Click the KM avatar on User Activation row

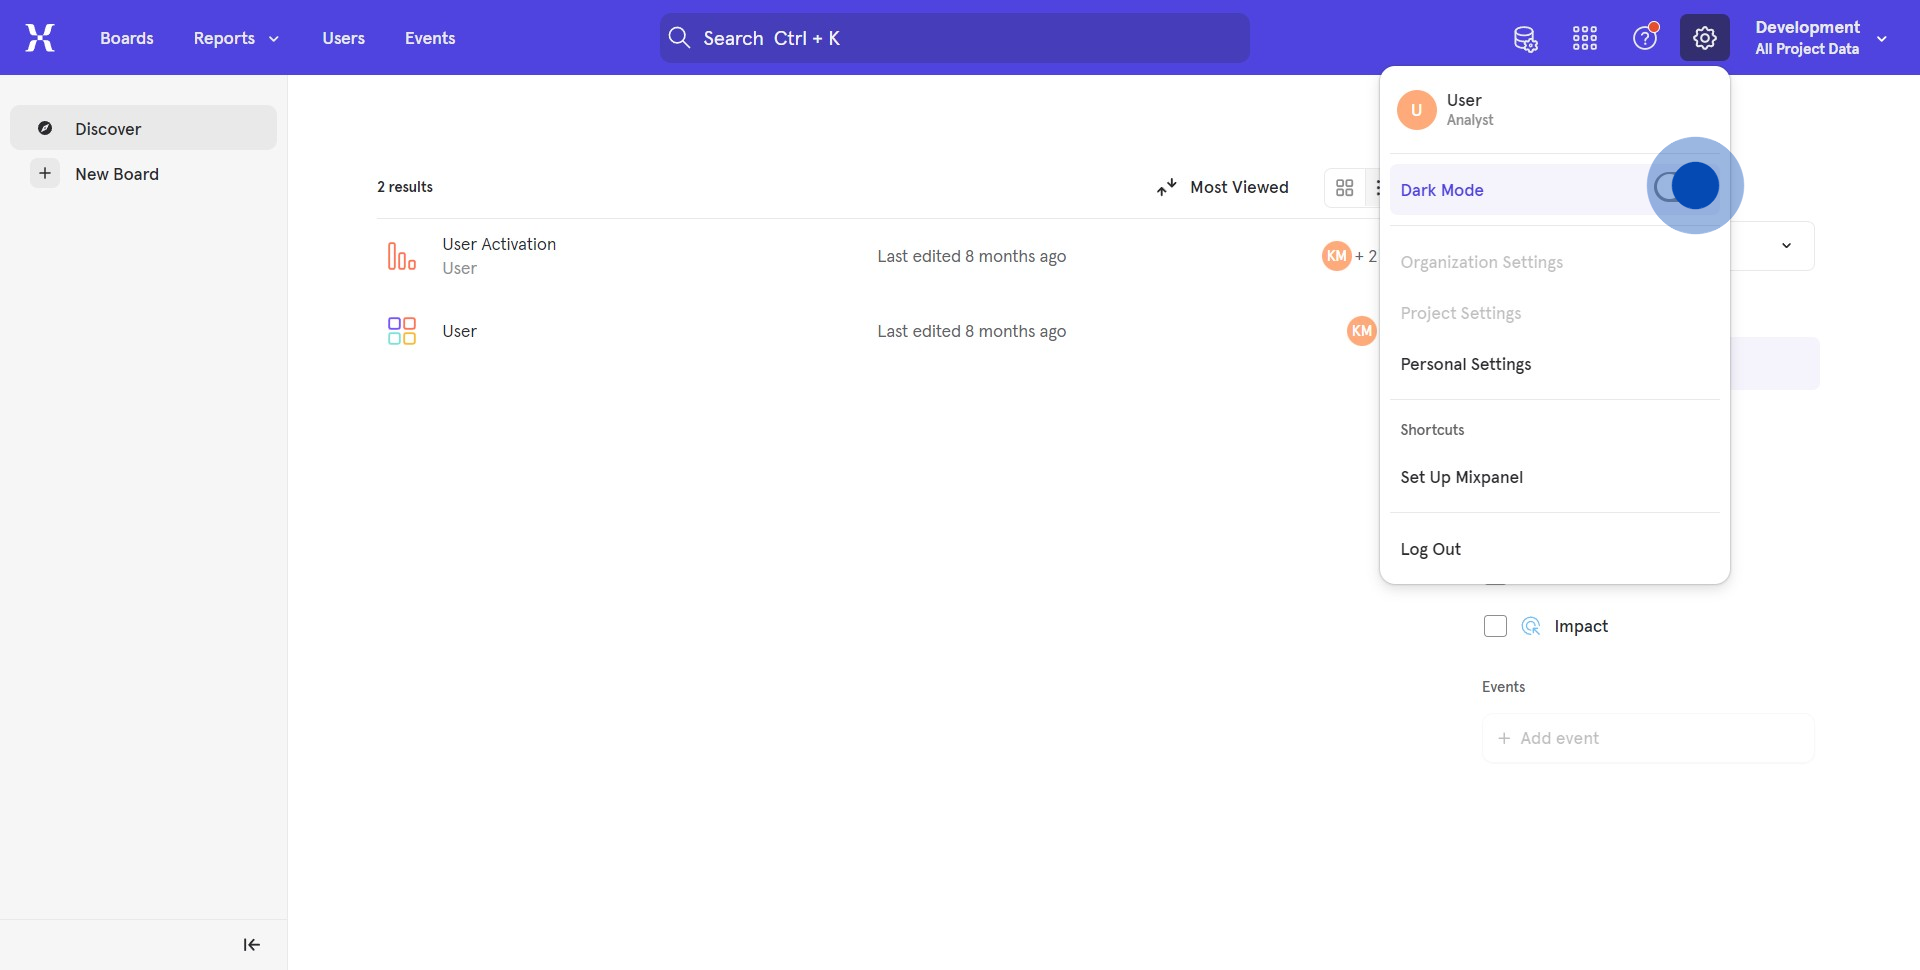point(1337,256)
